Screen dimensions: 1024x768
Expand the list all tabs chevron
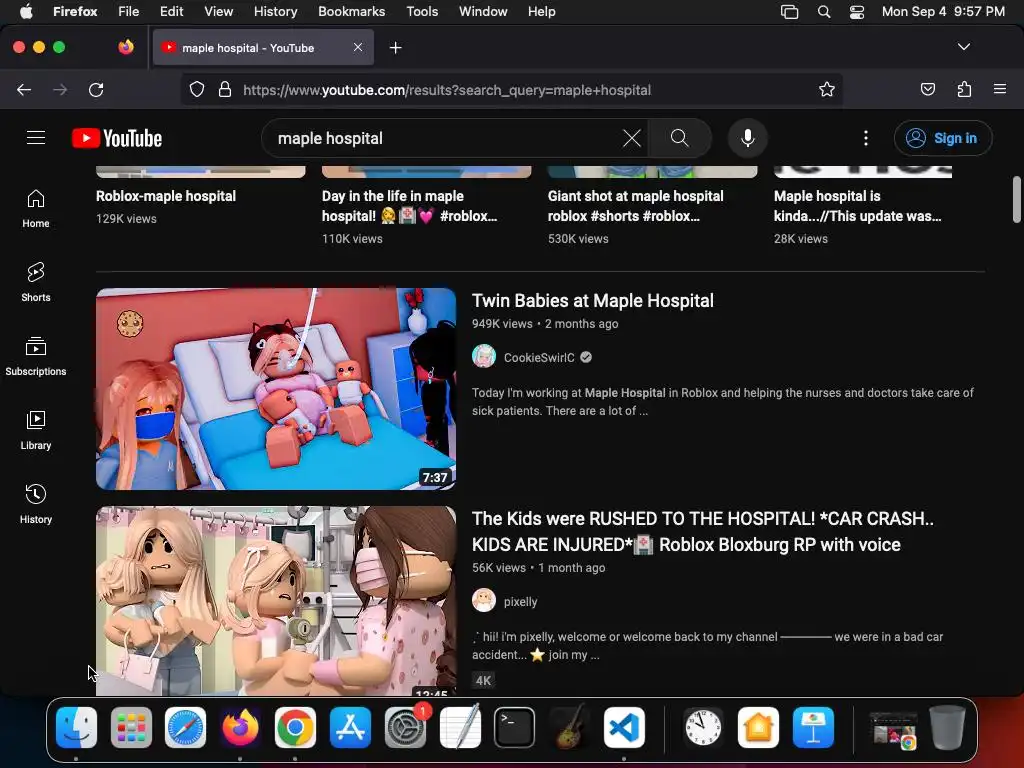click(964, 47)
